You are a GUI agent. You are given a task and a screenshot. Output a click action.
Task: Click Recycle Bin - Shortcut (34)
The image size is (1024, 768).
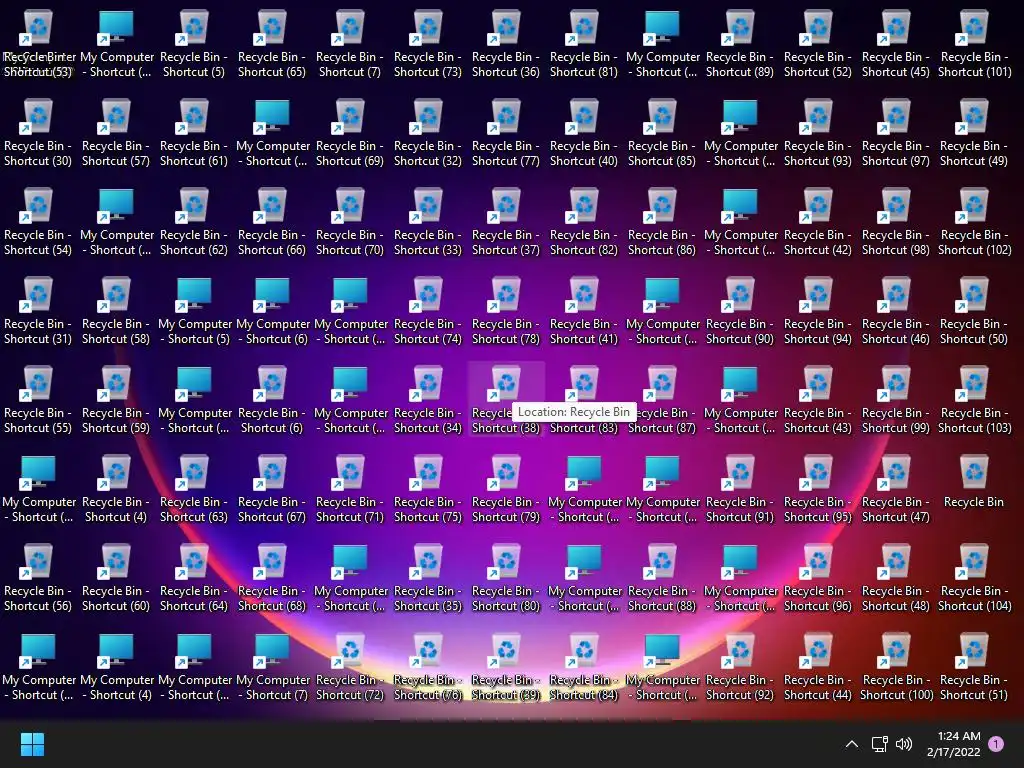[428, 400]
